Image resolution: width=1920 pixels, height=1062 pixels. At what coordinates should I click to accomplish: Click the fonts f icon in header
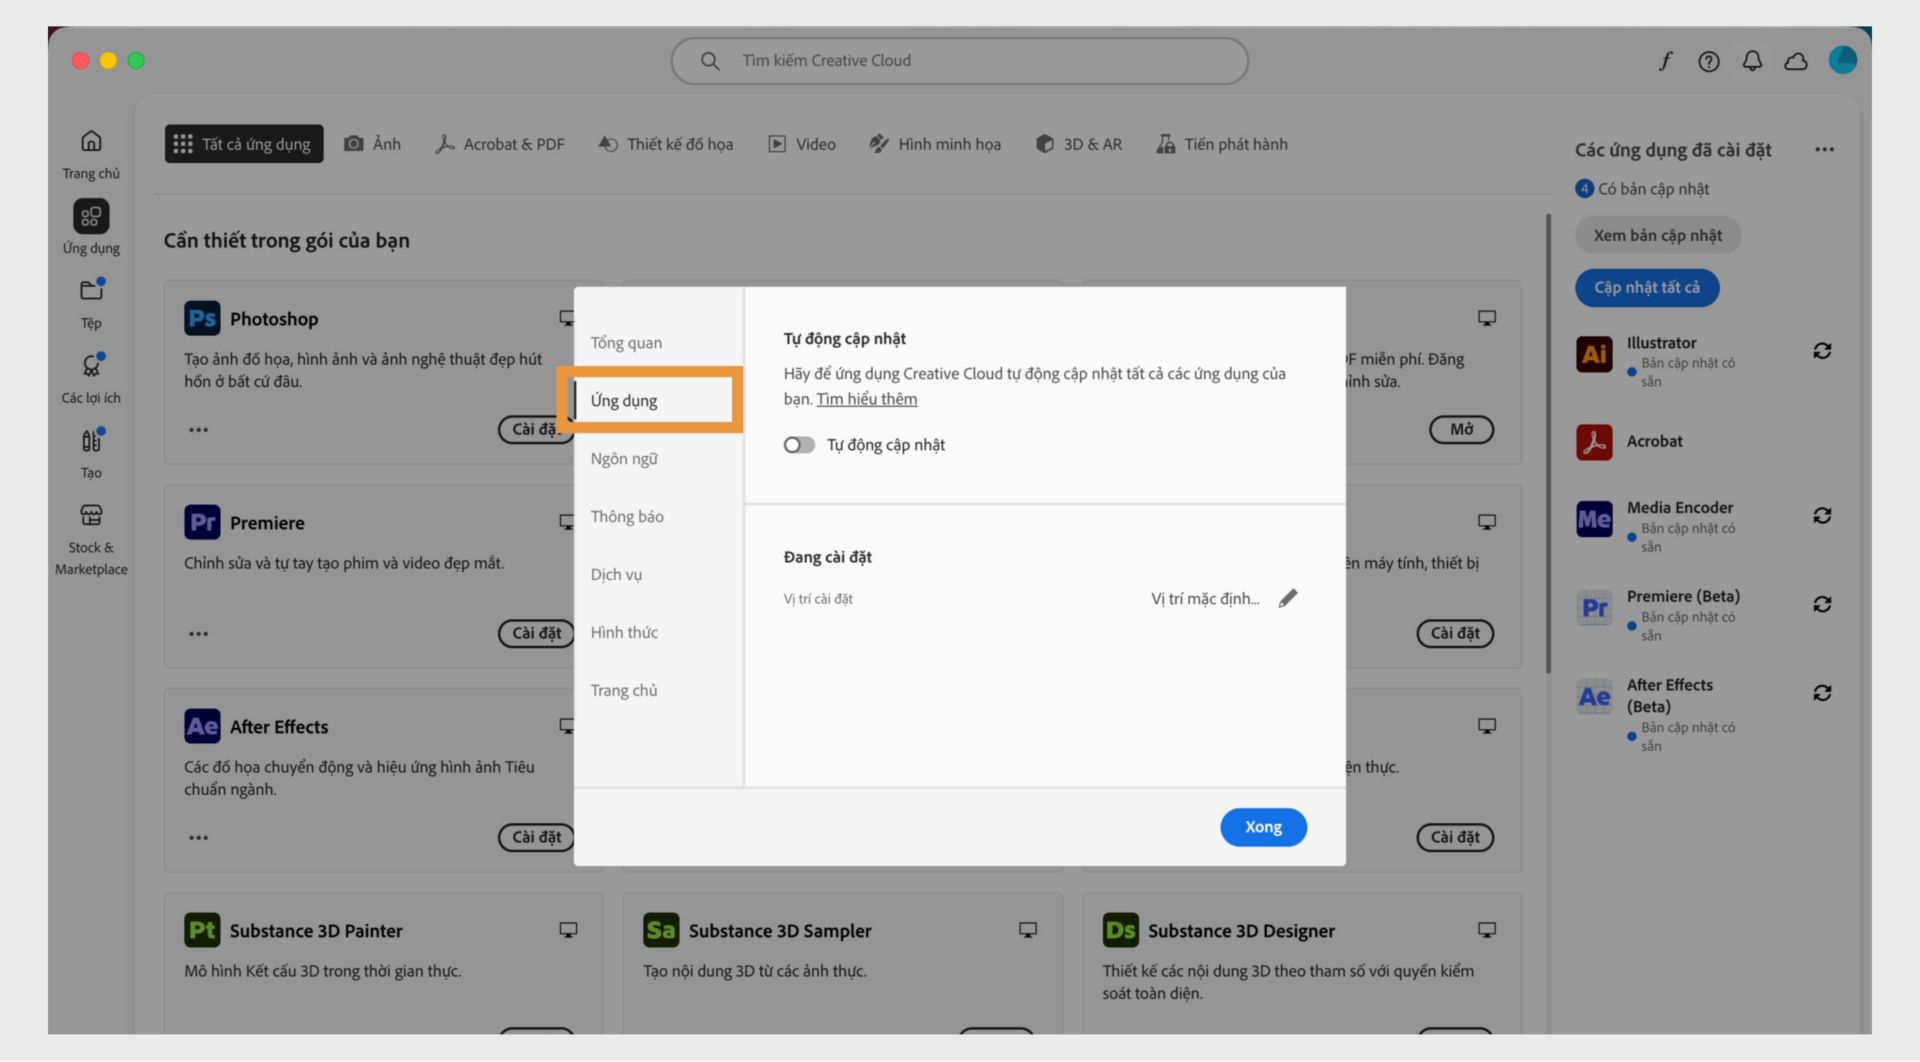[1665, 61]
